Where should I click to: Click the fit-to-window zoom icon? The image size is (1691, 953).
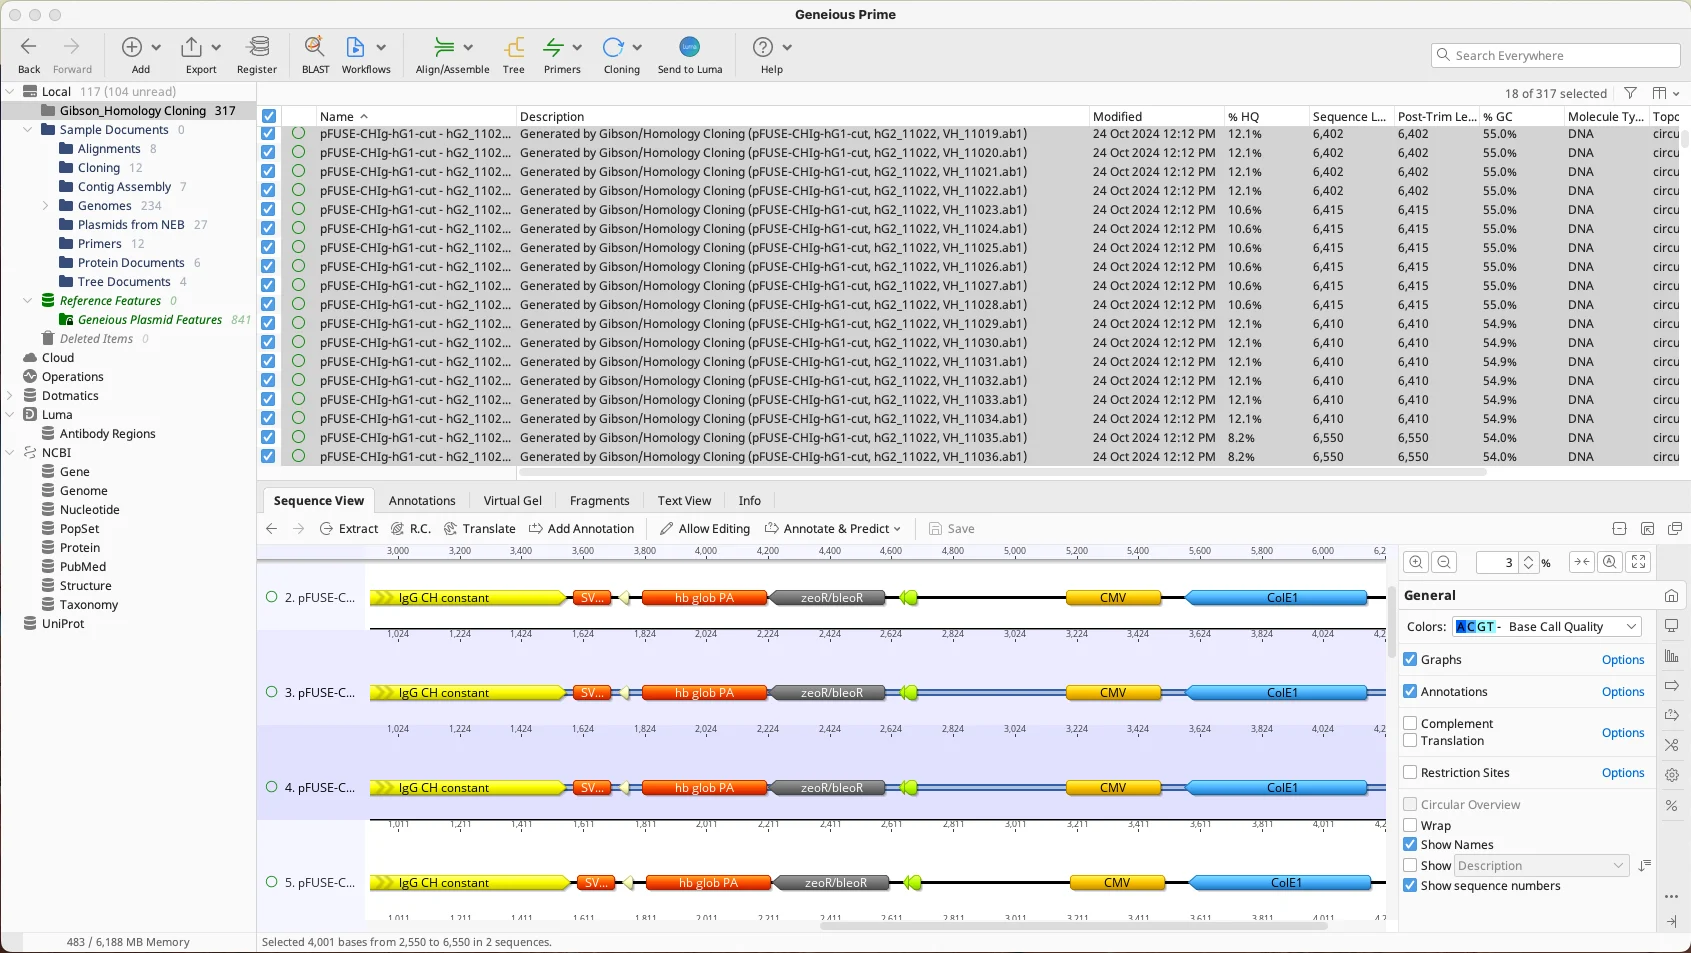pos(1638,562)
